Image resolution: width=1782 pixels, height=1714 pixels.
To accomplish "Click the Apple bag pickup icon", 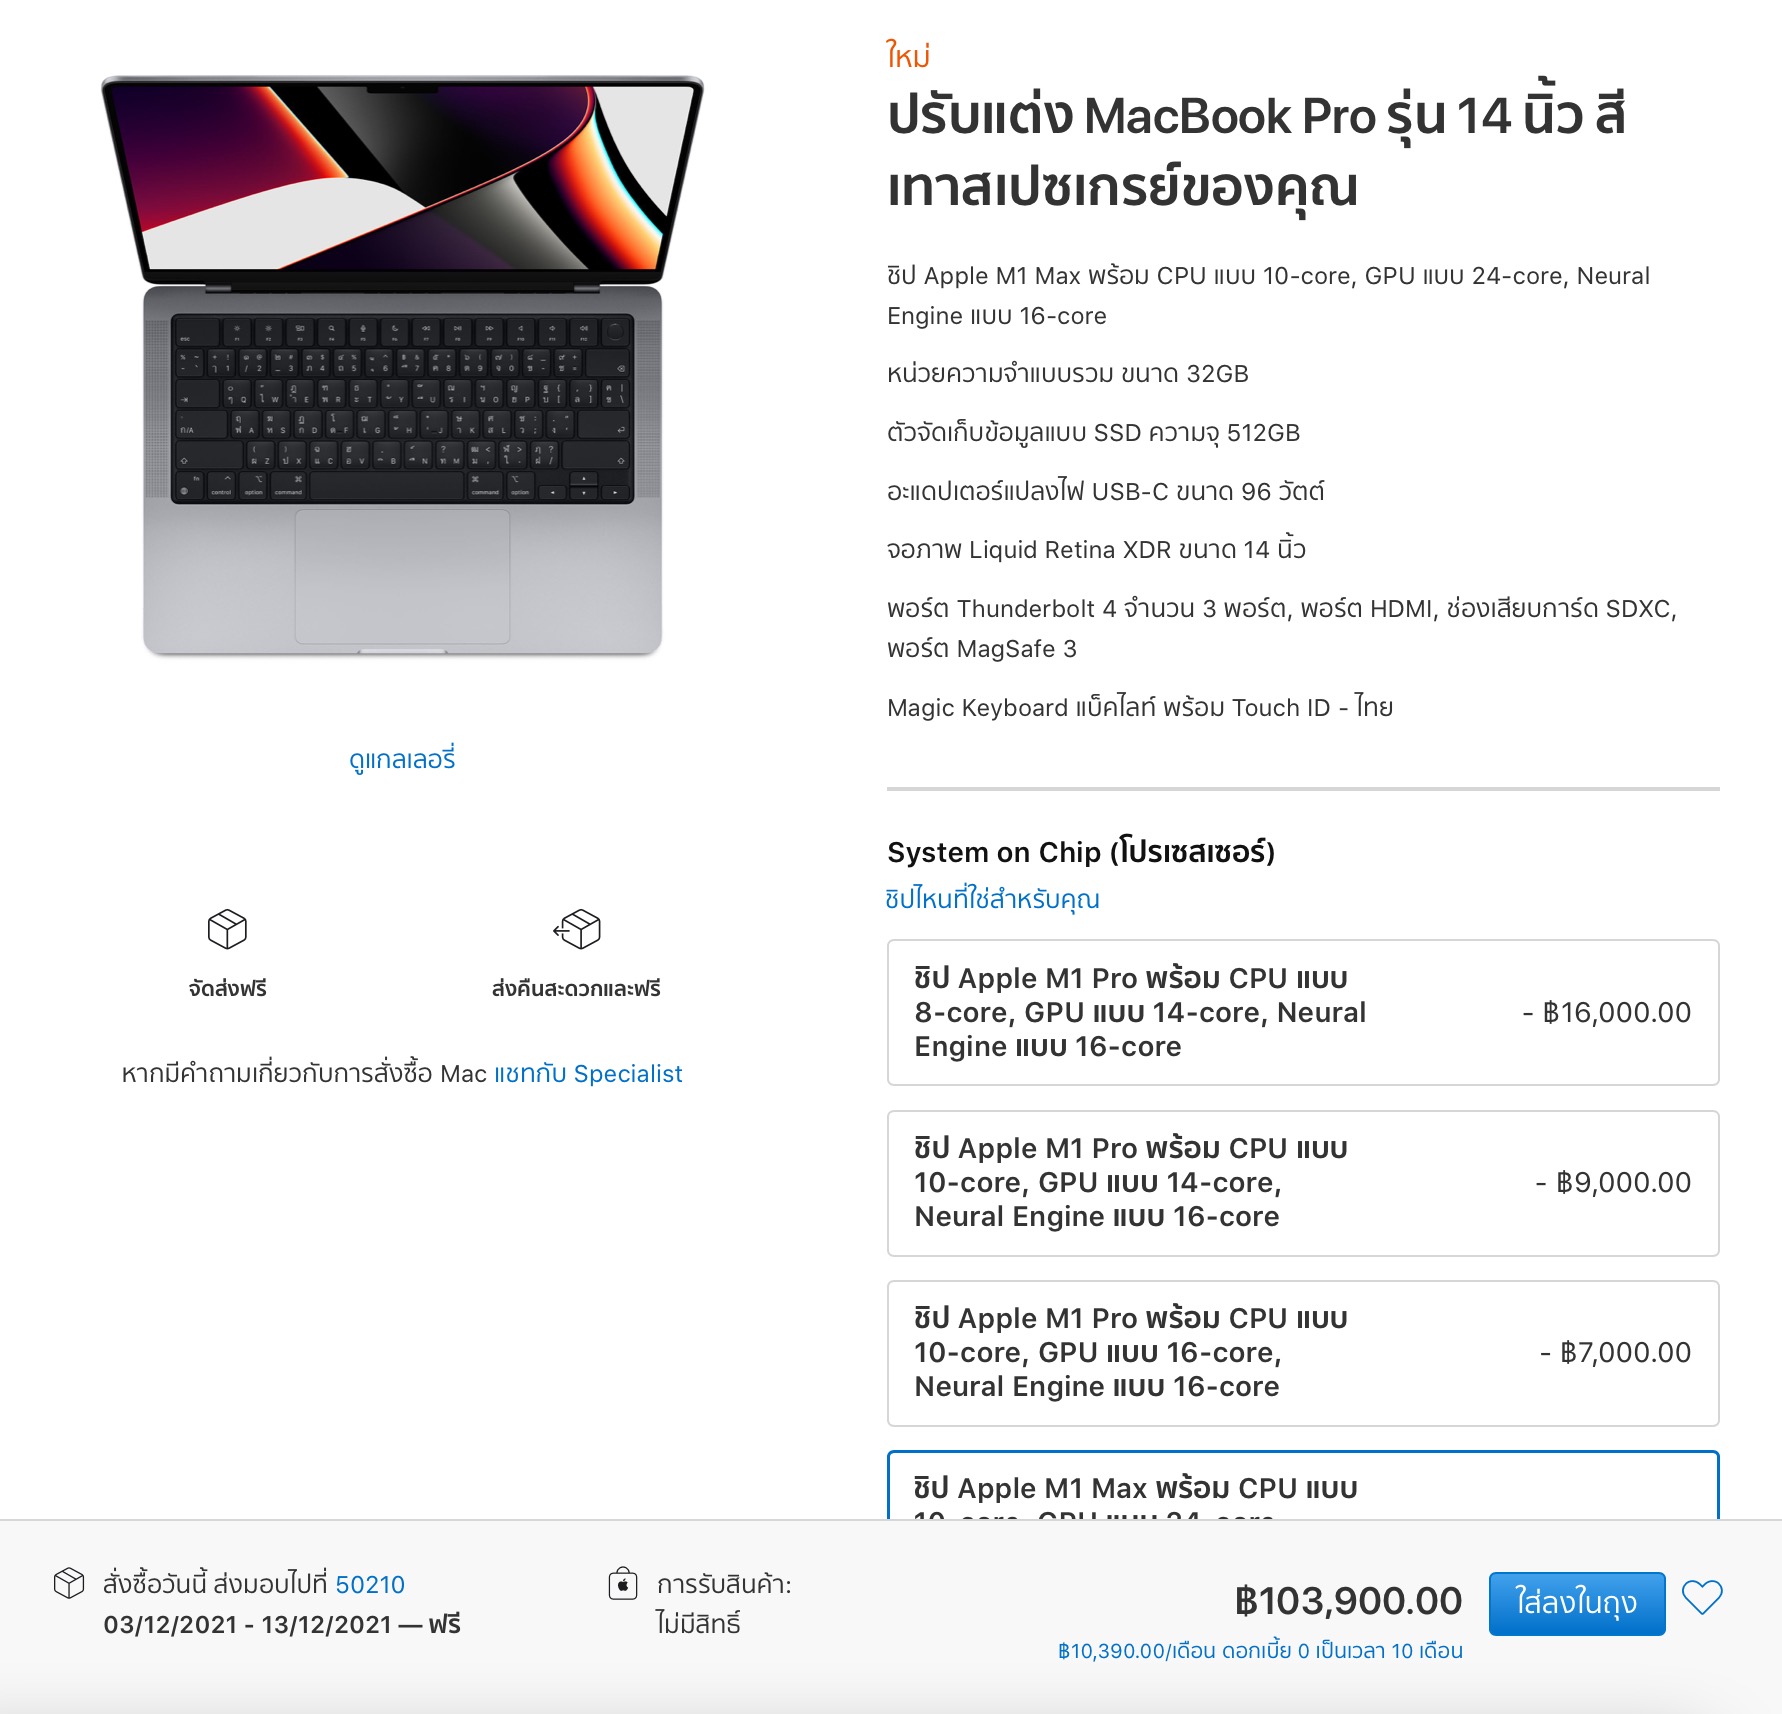I will coord(623,1583).
